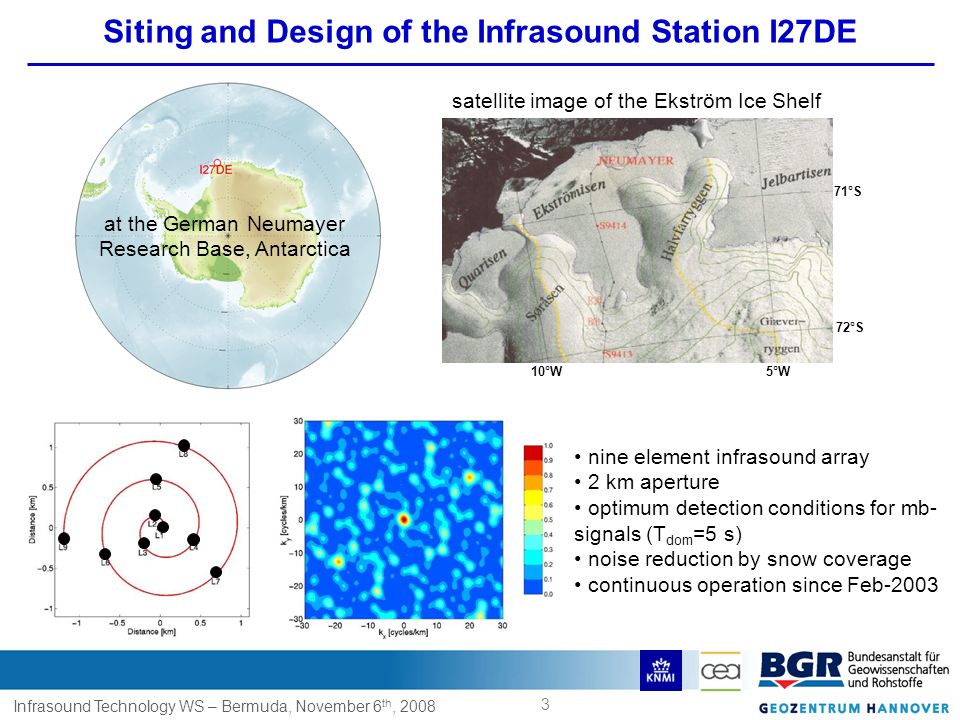960x720 pixels.
Task: Click caption 'satellite image of the Ekström Ice Shelf'
Action: point(636,101)
